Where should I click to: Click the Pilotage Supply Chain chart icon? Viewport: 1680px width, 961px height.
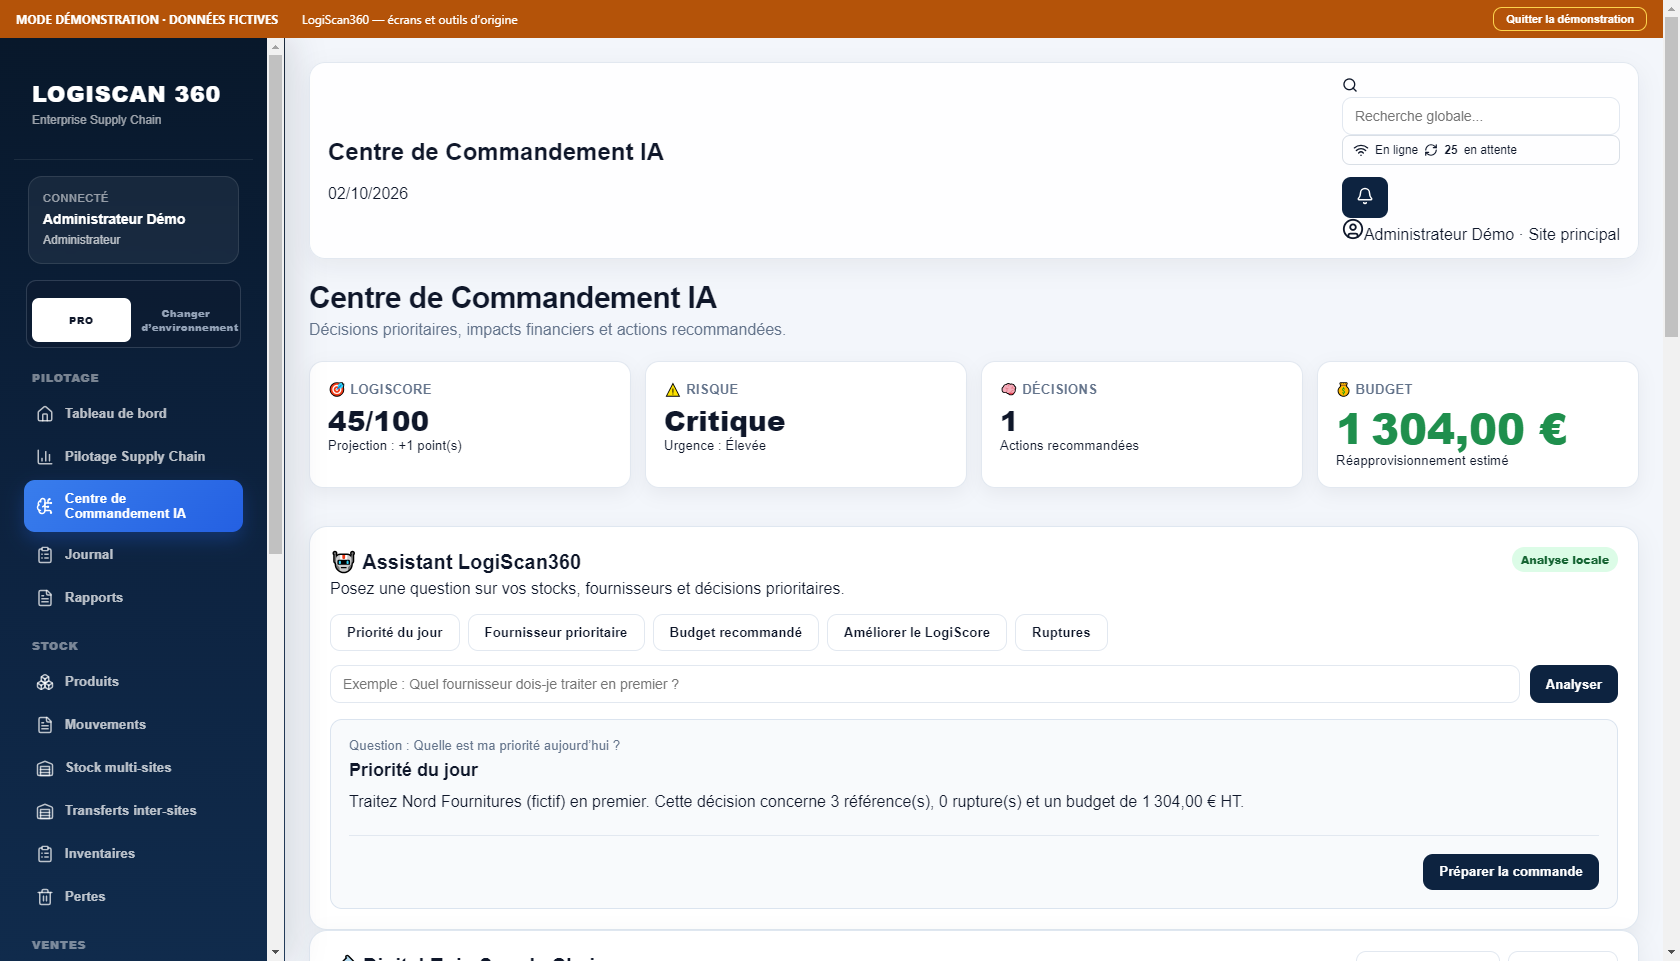[x=45, y=457]
